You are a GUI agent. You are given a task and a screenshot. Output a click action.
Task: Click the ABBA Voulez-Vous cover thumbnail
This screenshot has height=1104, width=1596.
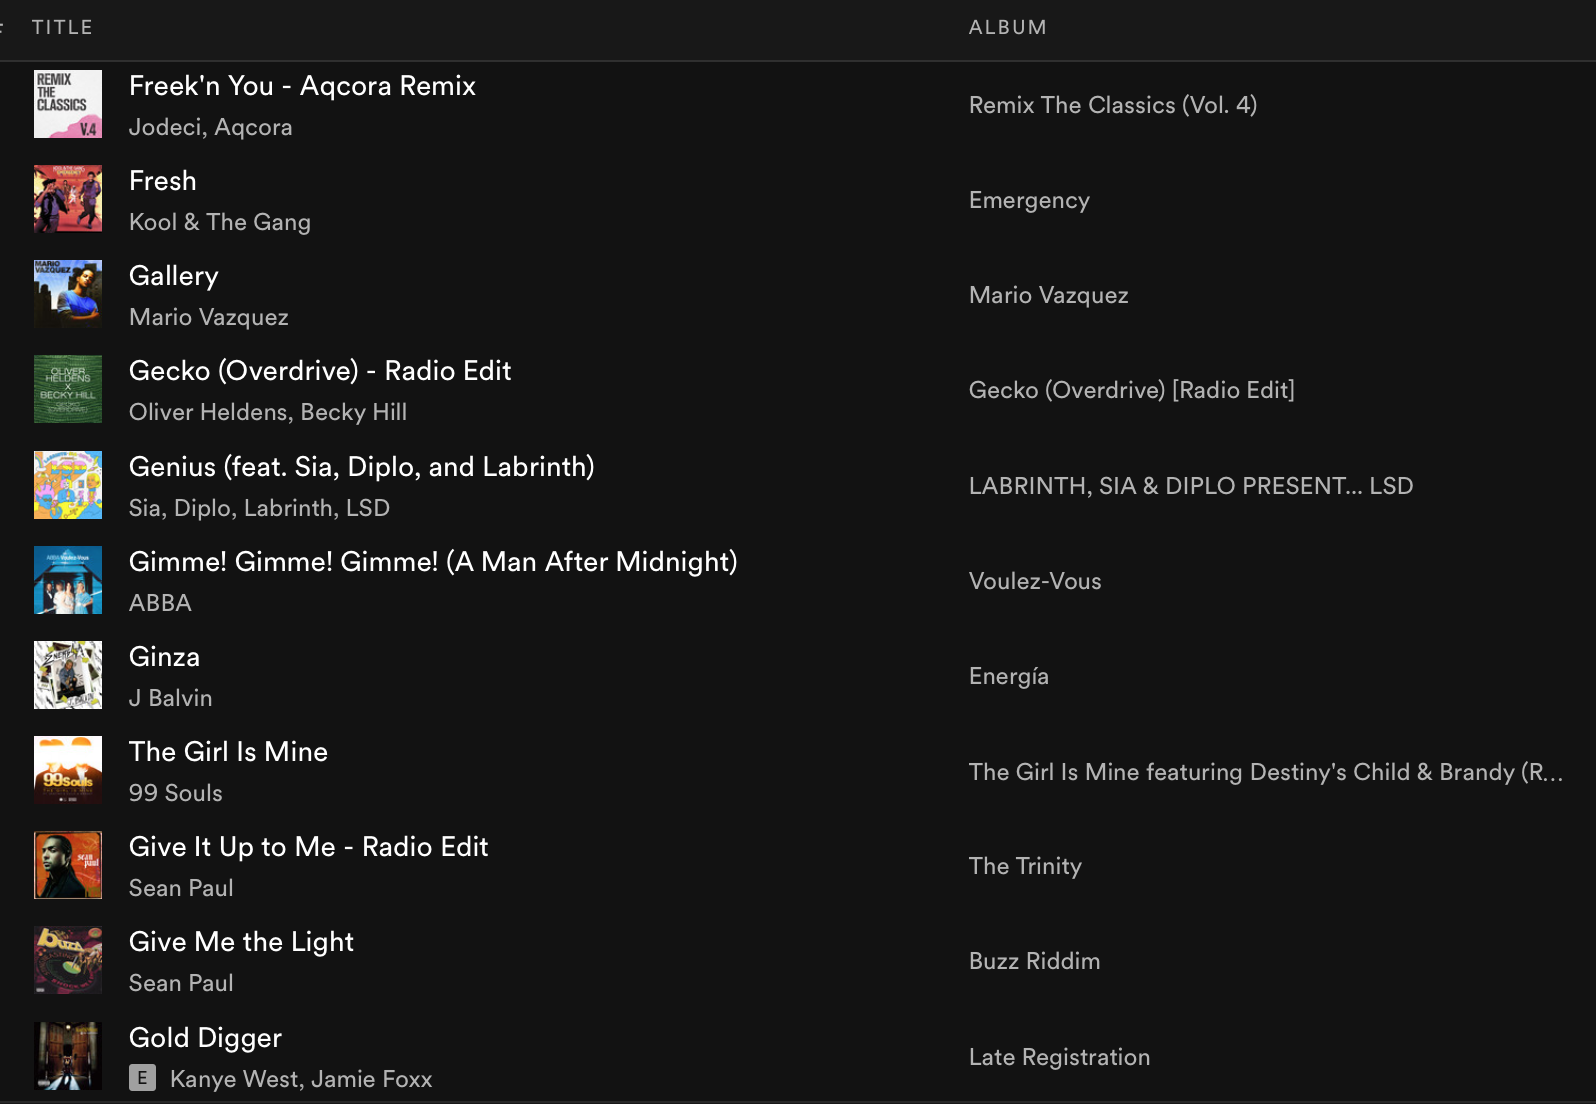click(68, 580)
